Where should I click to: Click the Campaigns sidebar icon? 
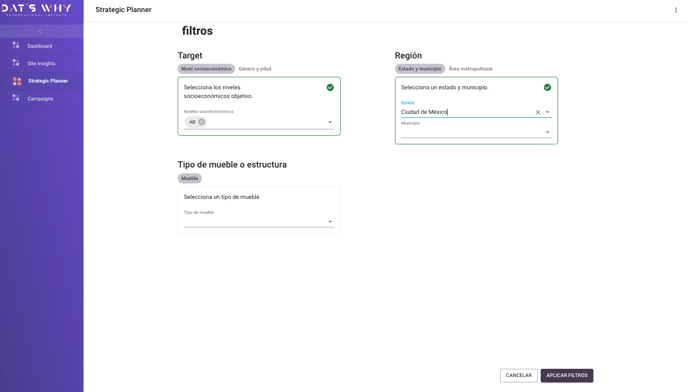click(x=16, y=98)
